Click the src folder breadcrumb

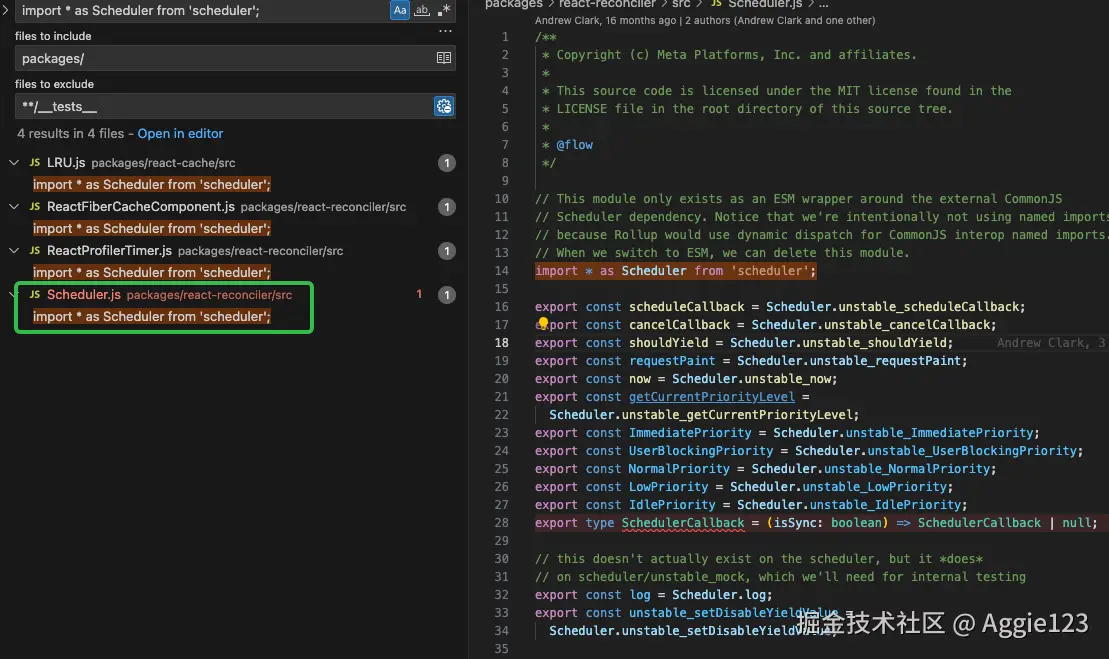(x=681, y=4)
